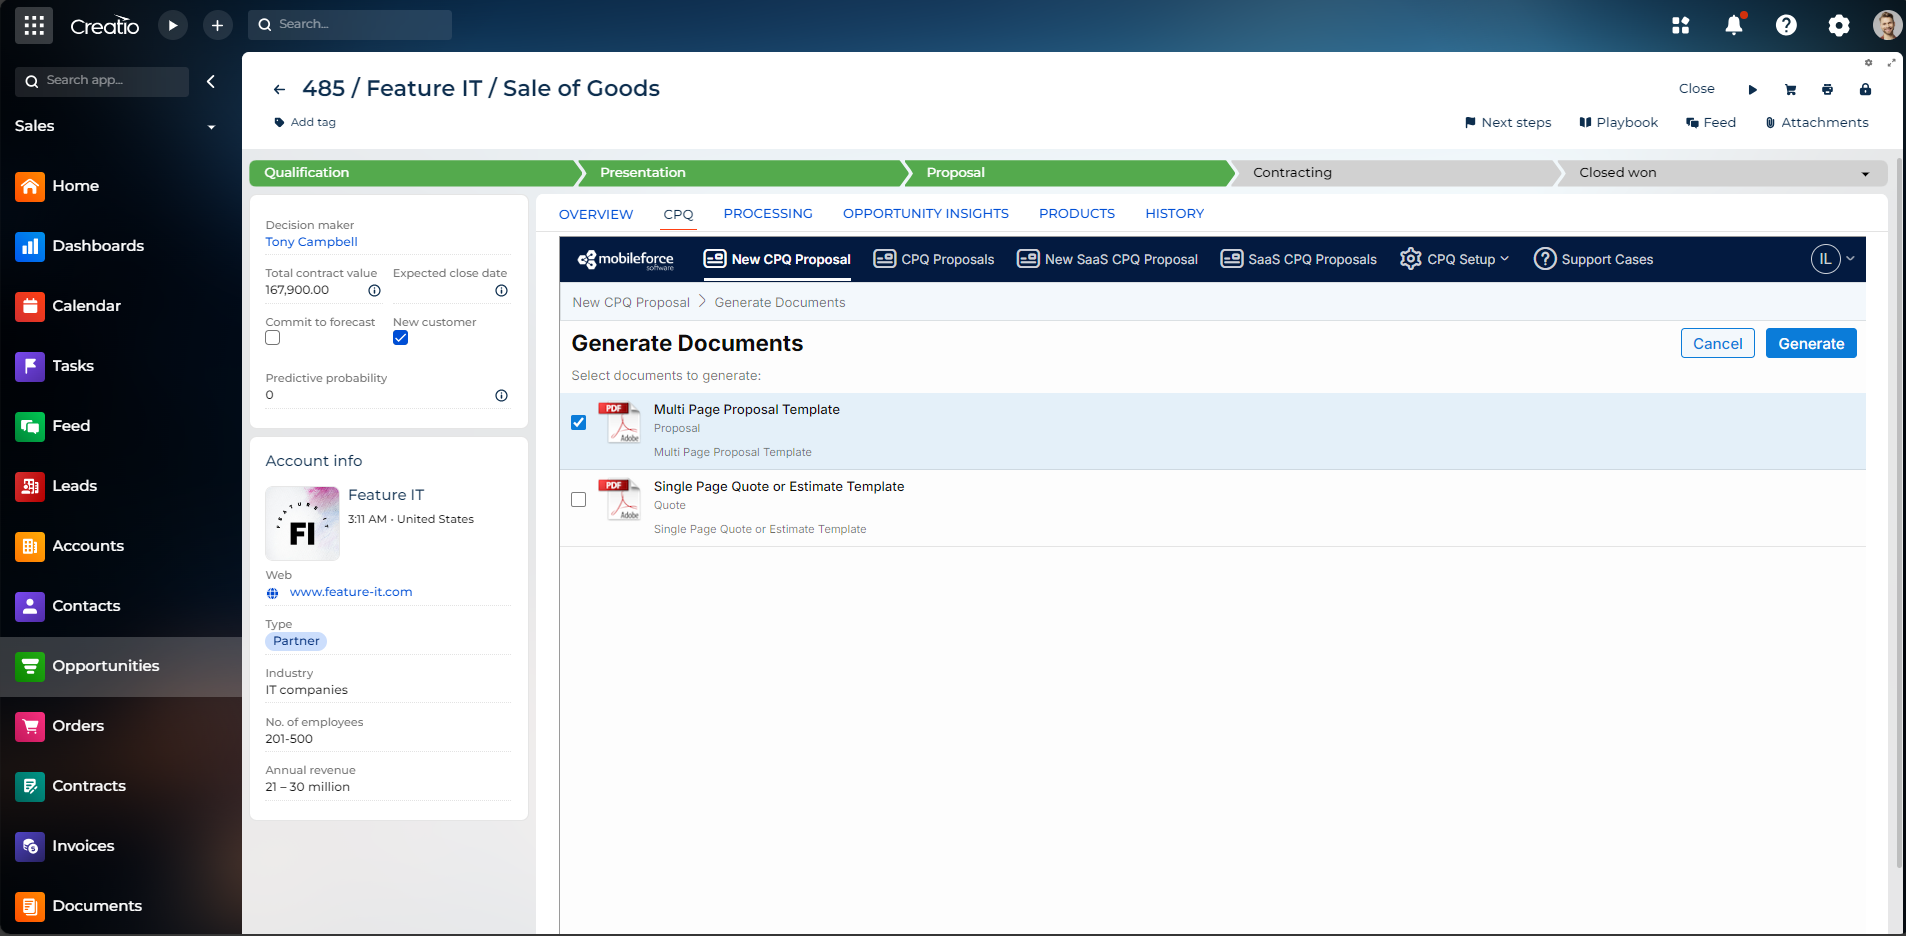The width and height of the screenshot is (1906, 936).
Task: Switch to OPPORTUNITY INSIGHTS tab
Action: (x=926, y=214)
